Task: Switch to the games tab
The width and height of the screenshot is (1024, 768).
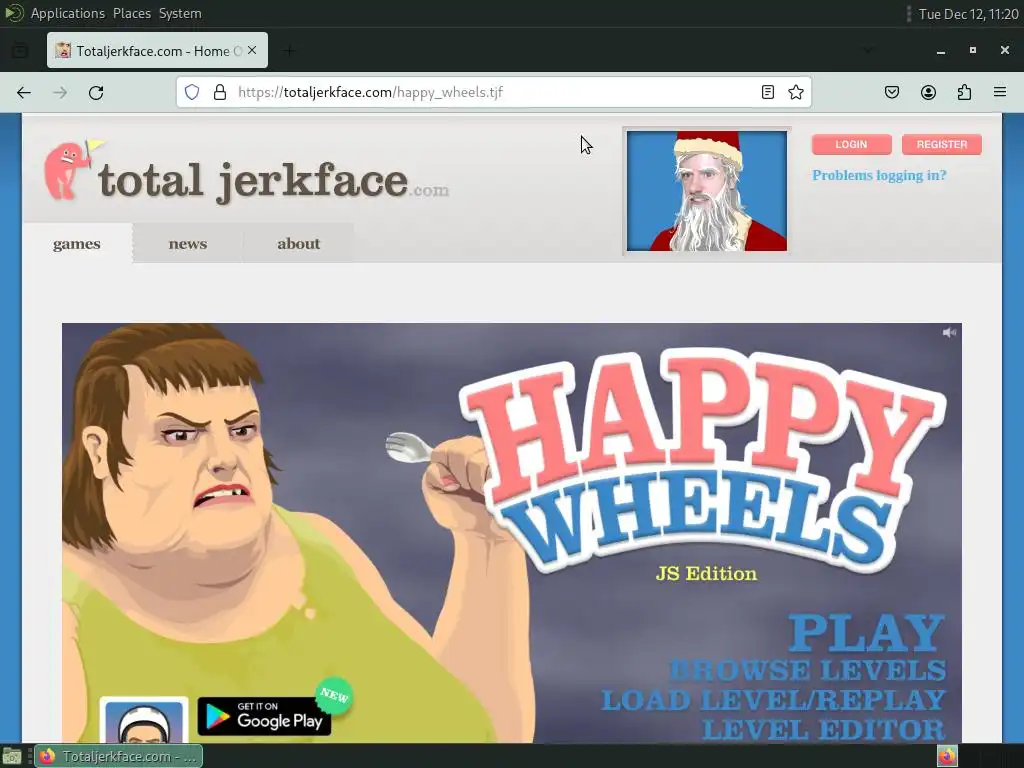Action: [76, 244]
